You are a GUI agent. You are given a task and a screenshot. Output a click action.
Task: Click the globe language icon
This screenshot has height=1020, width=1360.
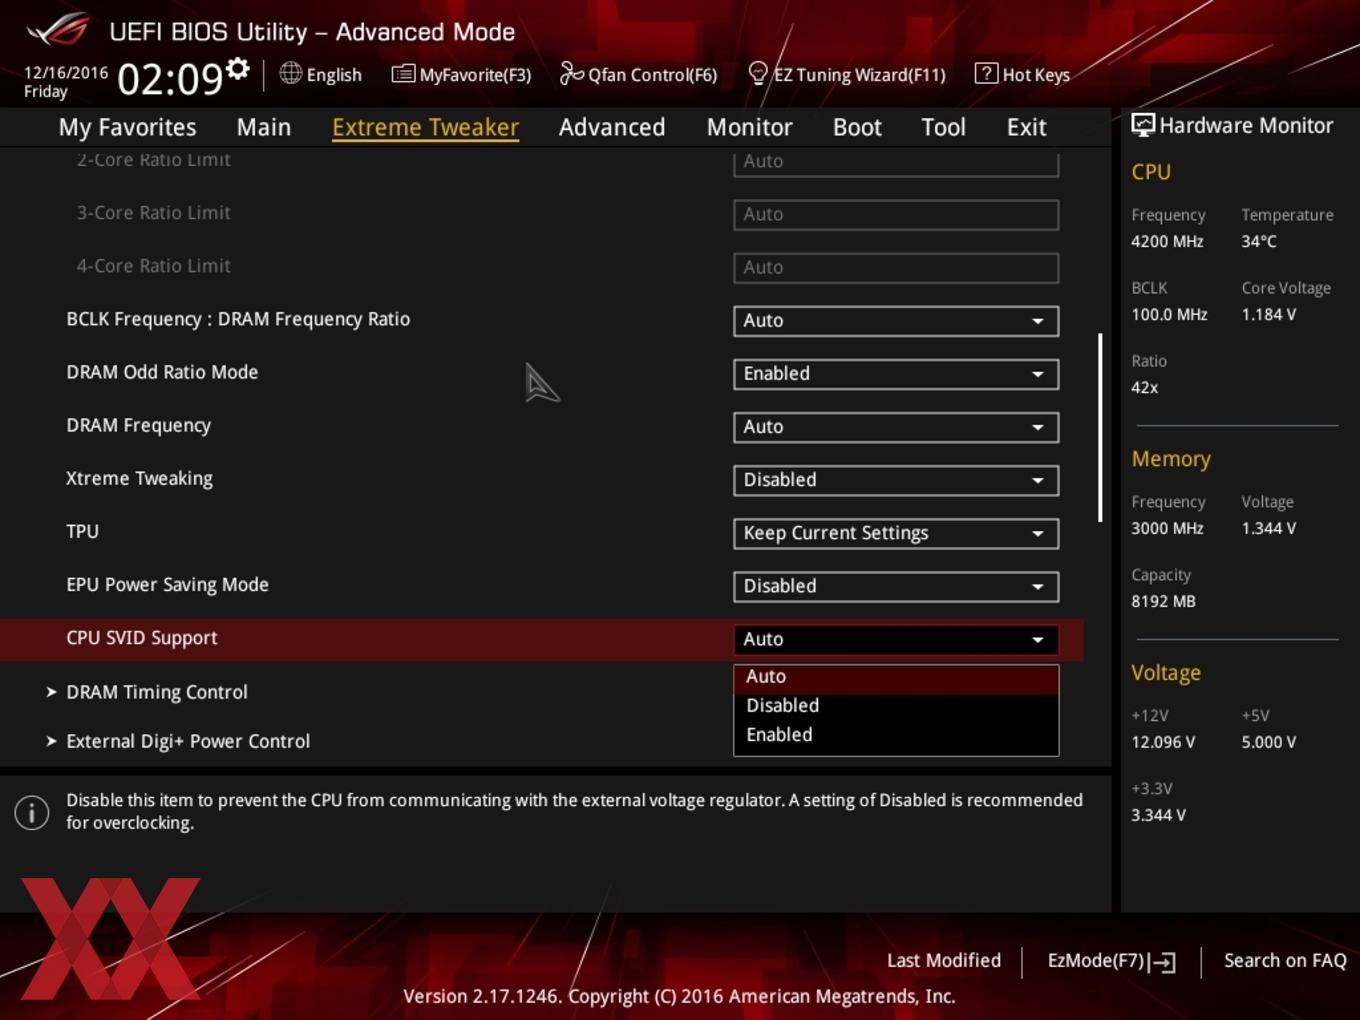290,73
